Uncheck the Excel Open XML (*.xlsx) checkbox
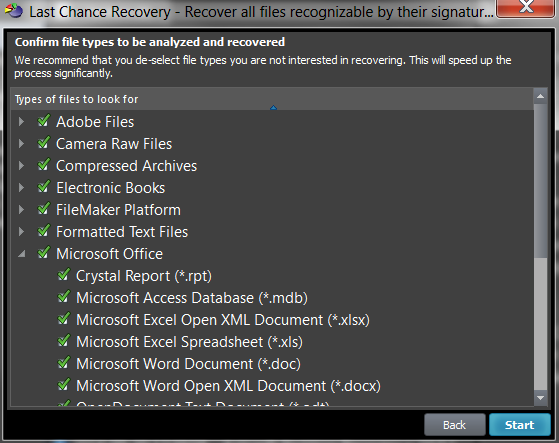Screen dimensions: 559x443 coord(64,319)
